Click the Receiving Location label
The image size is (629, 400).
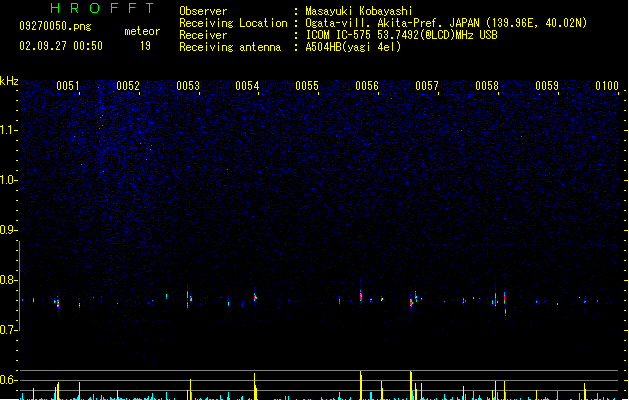point(233,23)
